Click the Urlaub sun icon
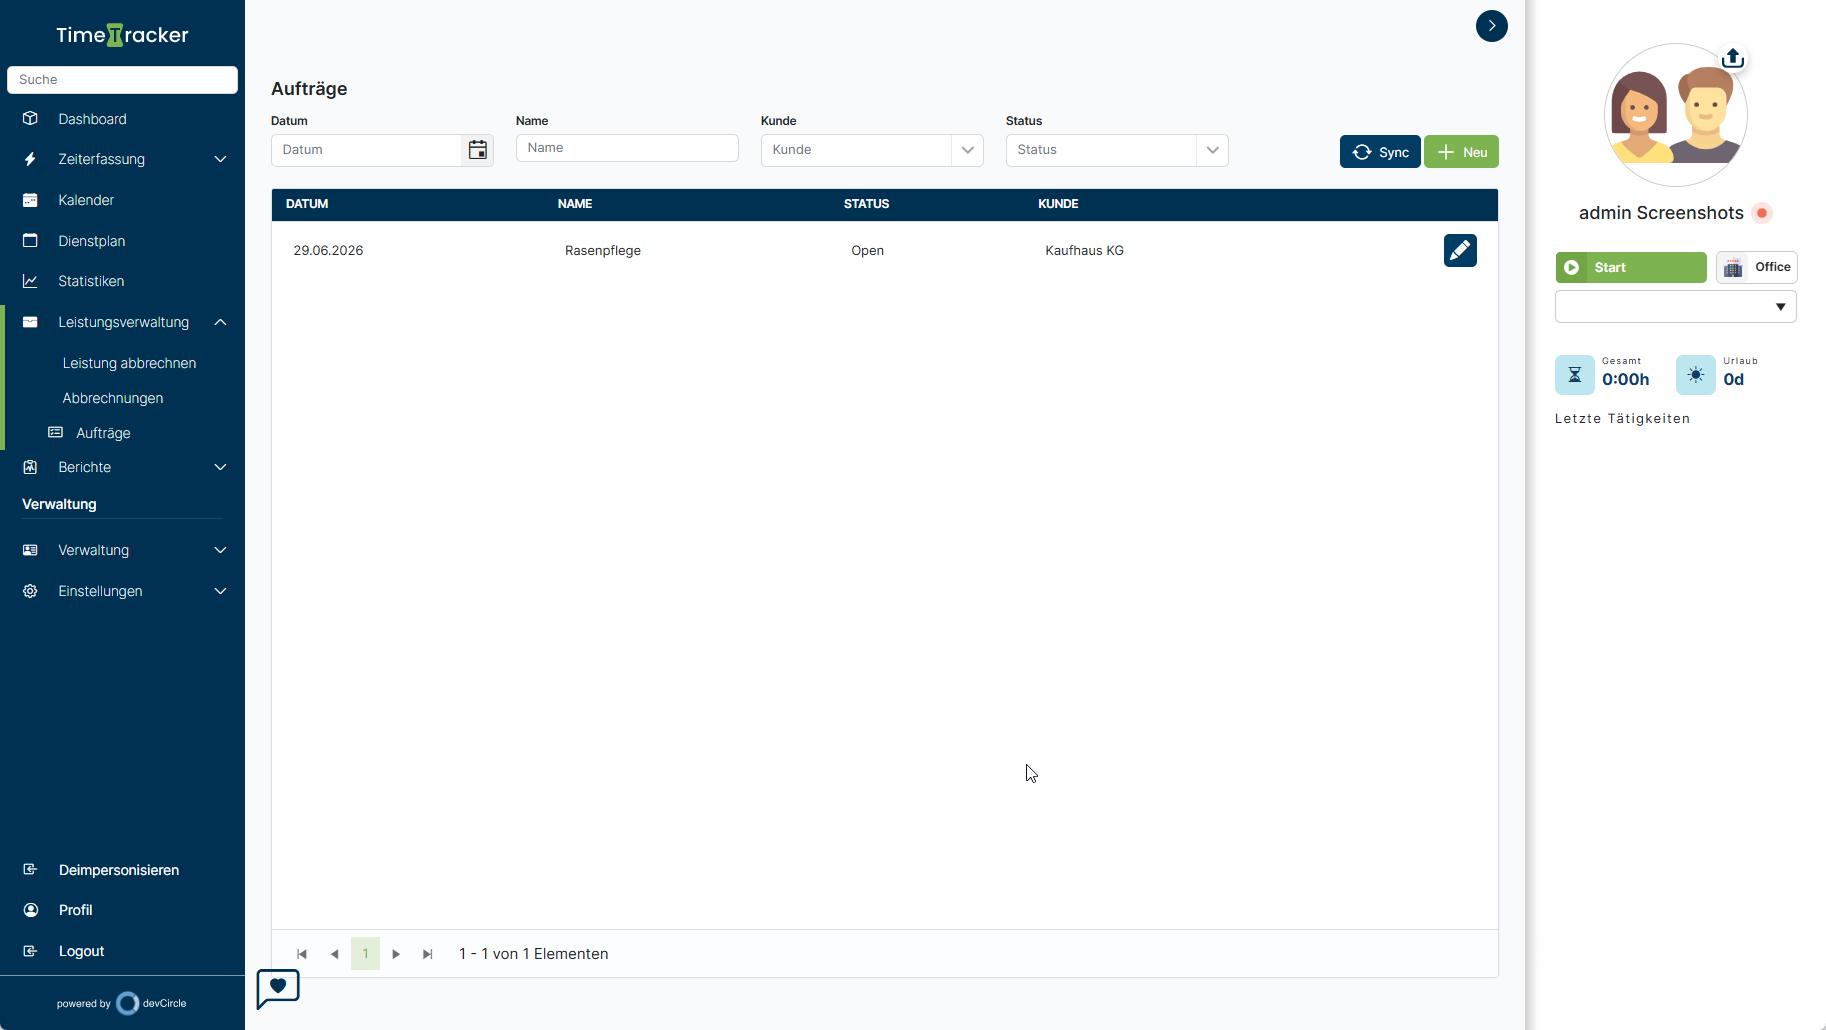Viewport: 1826px width, 1030px height. pos(1696,375)
